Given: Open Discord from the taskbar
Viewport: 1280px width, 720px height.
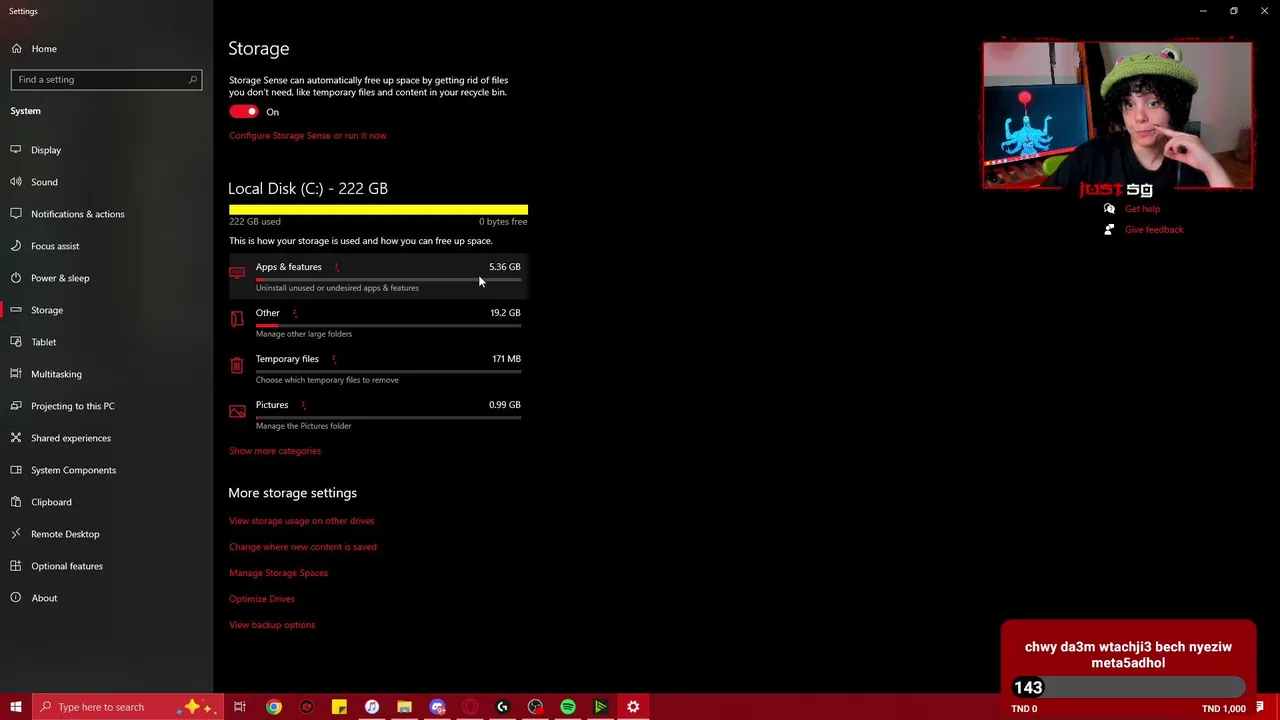Looking at the screenshot, I should pyautogui.click(x=437, y=707).
